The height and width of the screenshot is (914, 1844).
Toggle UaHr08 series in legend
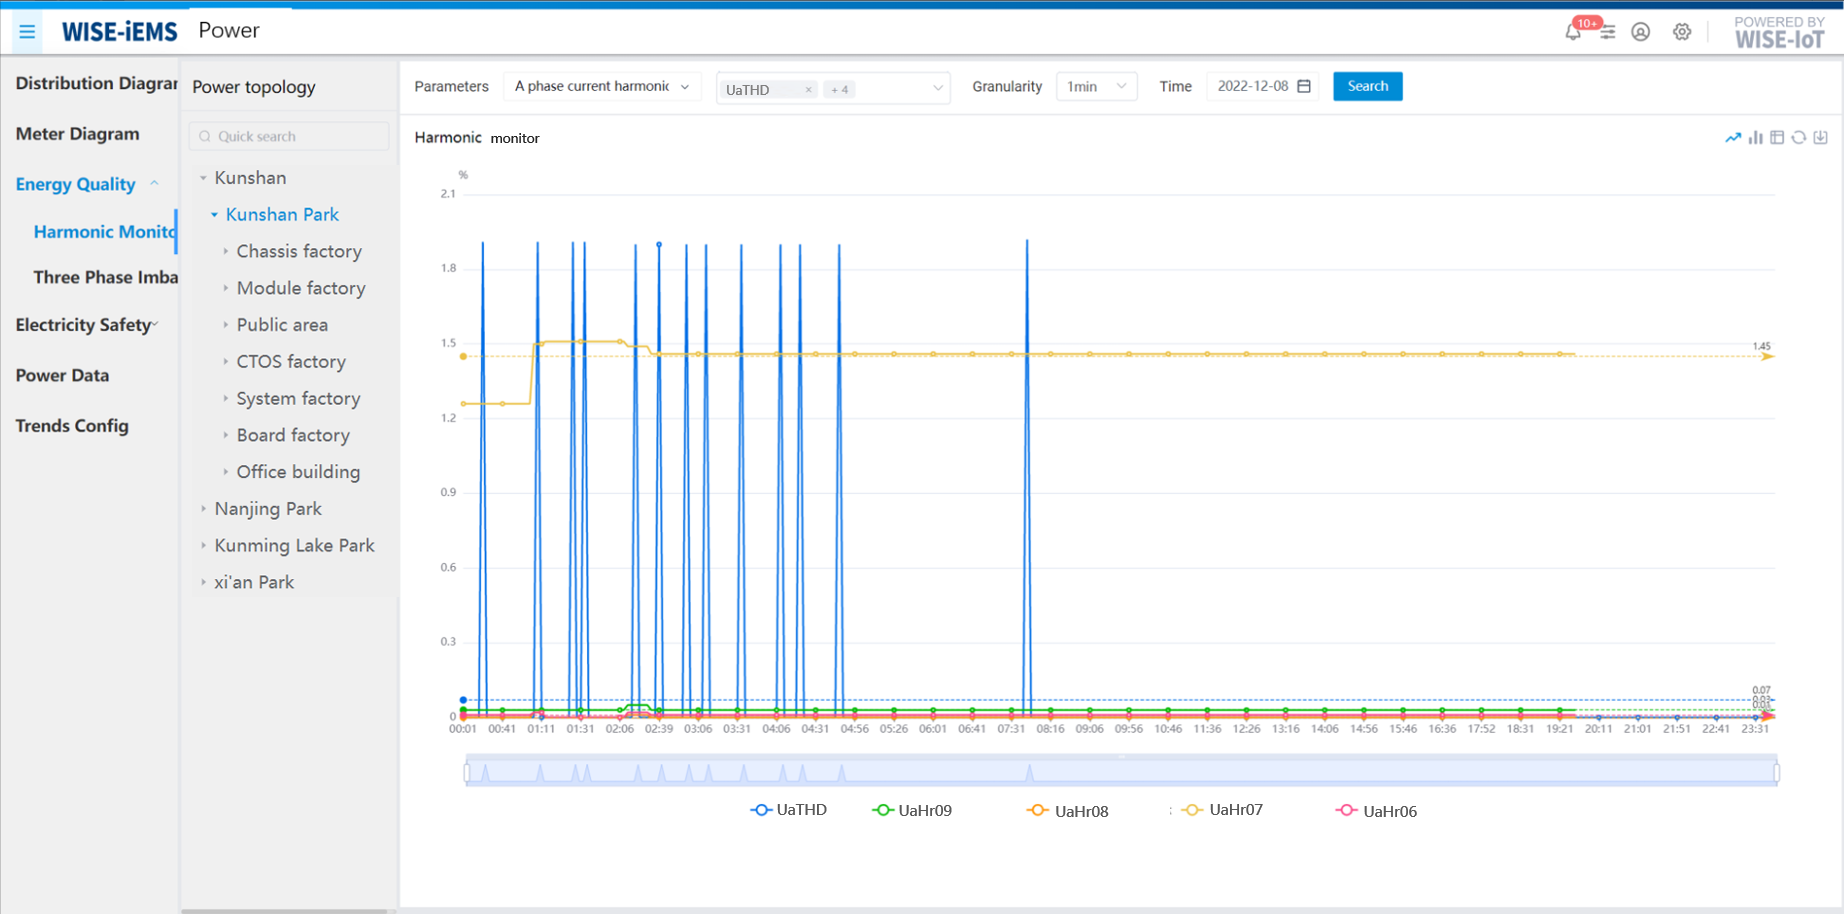click(1068, 811)
